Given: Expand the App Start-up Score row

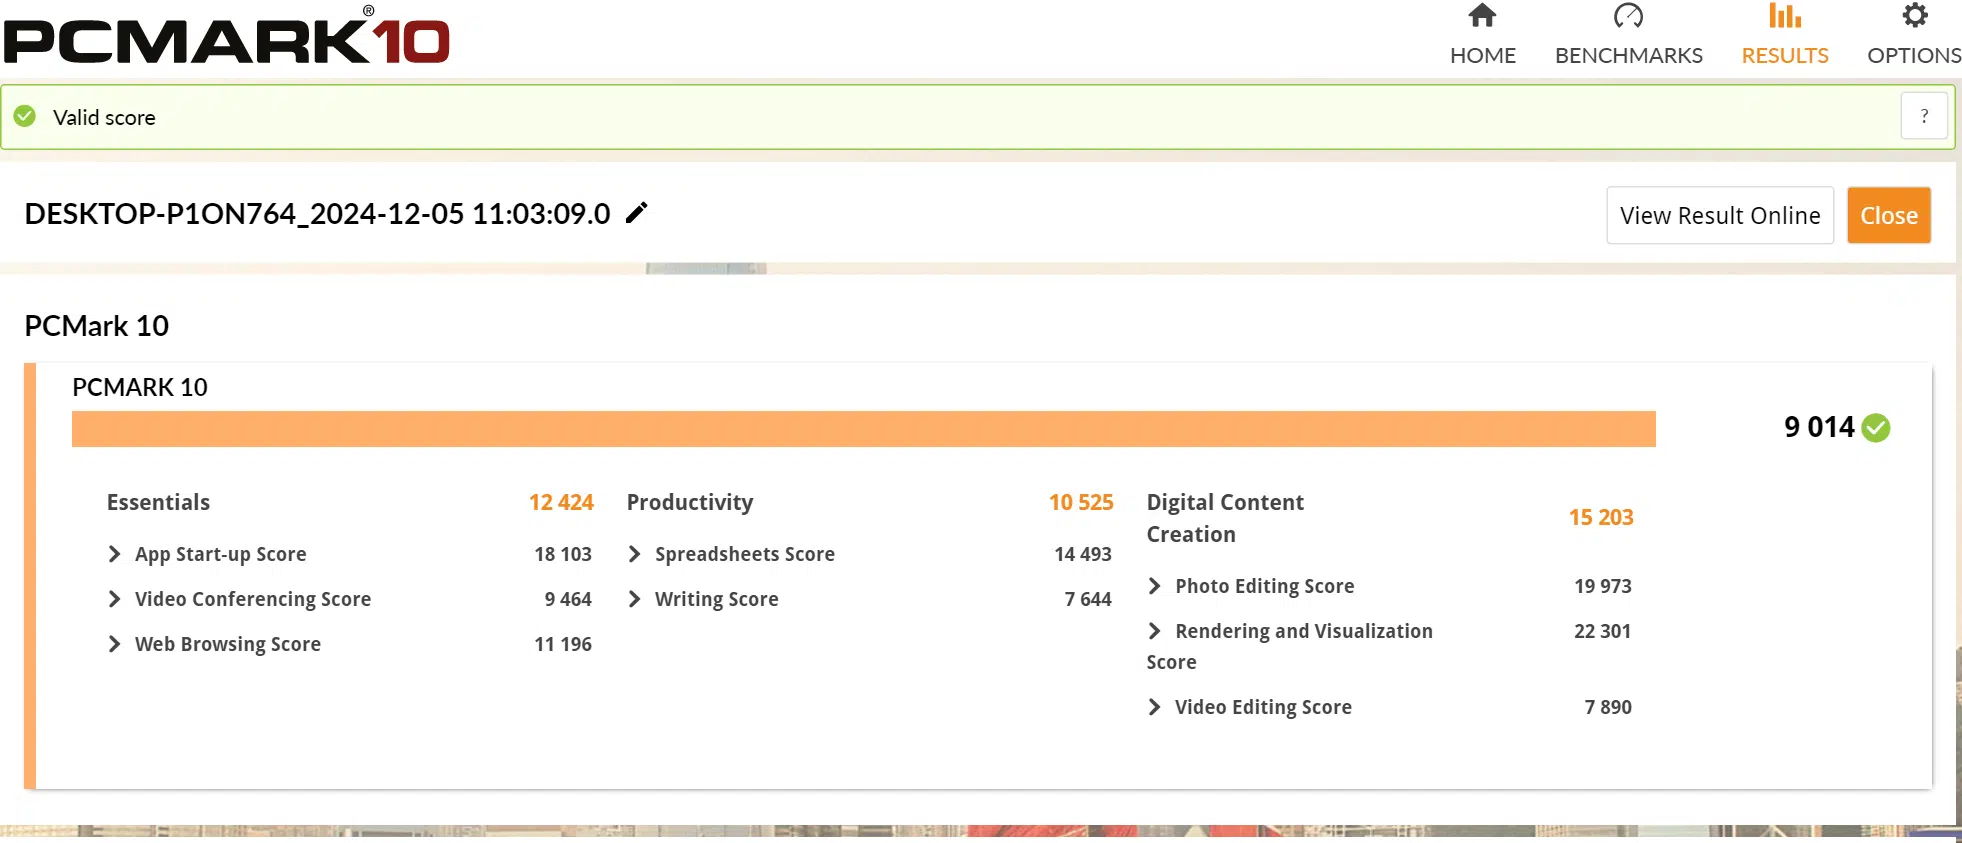Looking at the screenshot, I should tap(114, 554).
